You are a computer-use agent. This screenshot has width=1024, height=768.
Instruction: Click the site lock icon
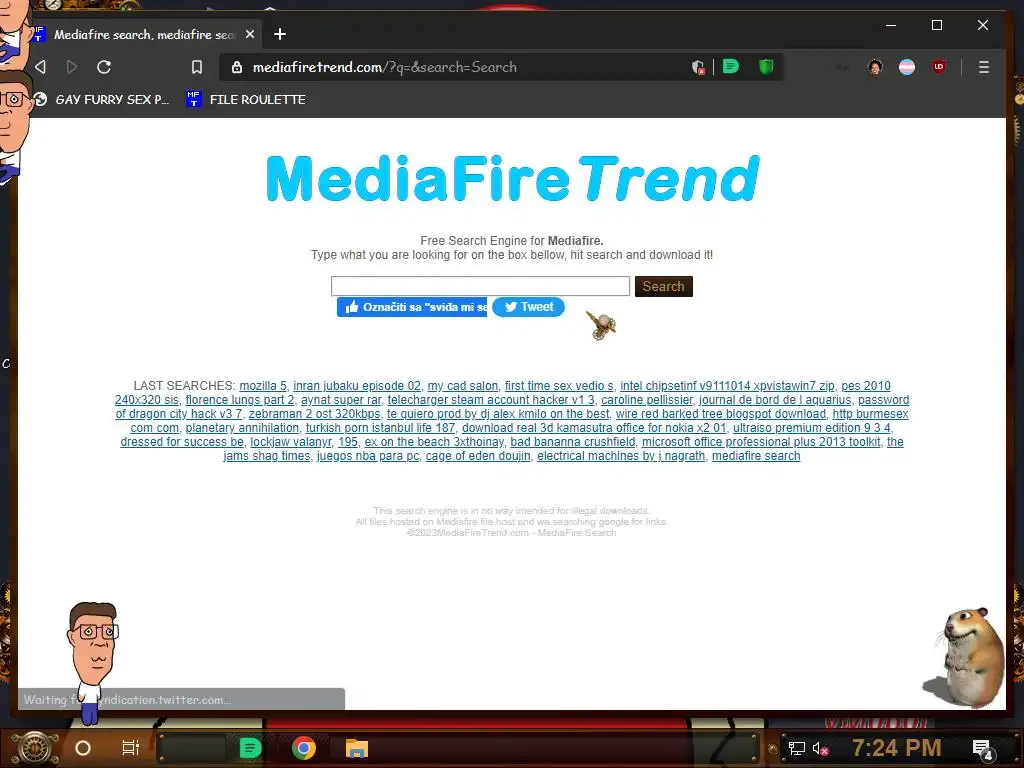tap(237, 67)
